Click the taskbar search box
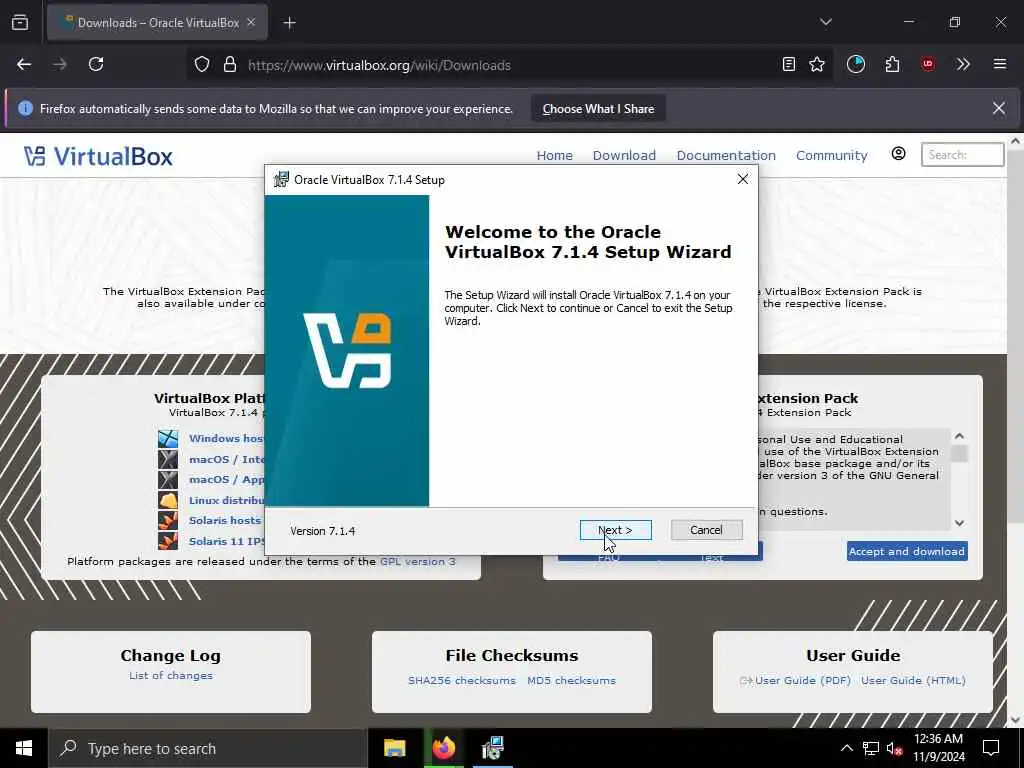1024x768 pixels. pyautogui.click(x=208, y=748)
